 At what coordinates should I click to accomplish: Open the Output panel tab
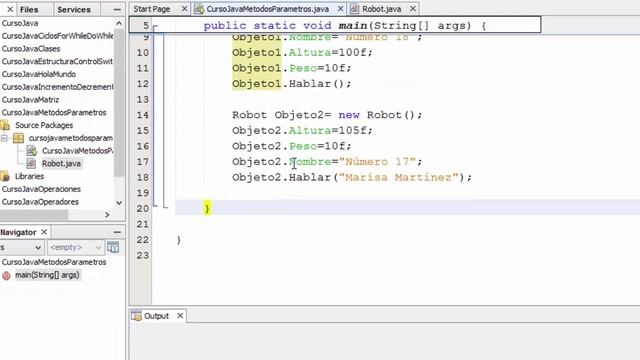156,316
